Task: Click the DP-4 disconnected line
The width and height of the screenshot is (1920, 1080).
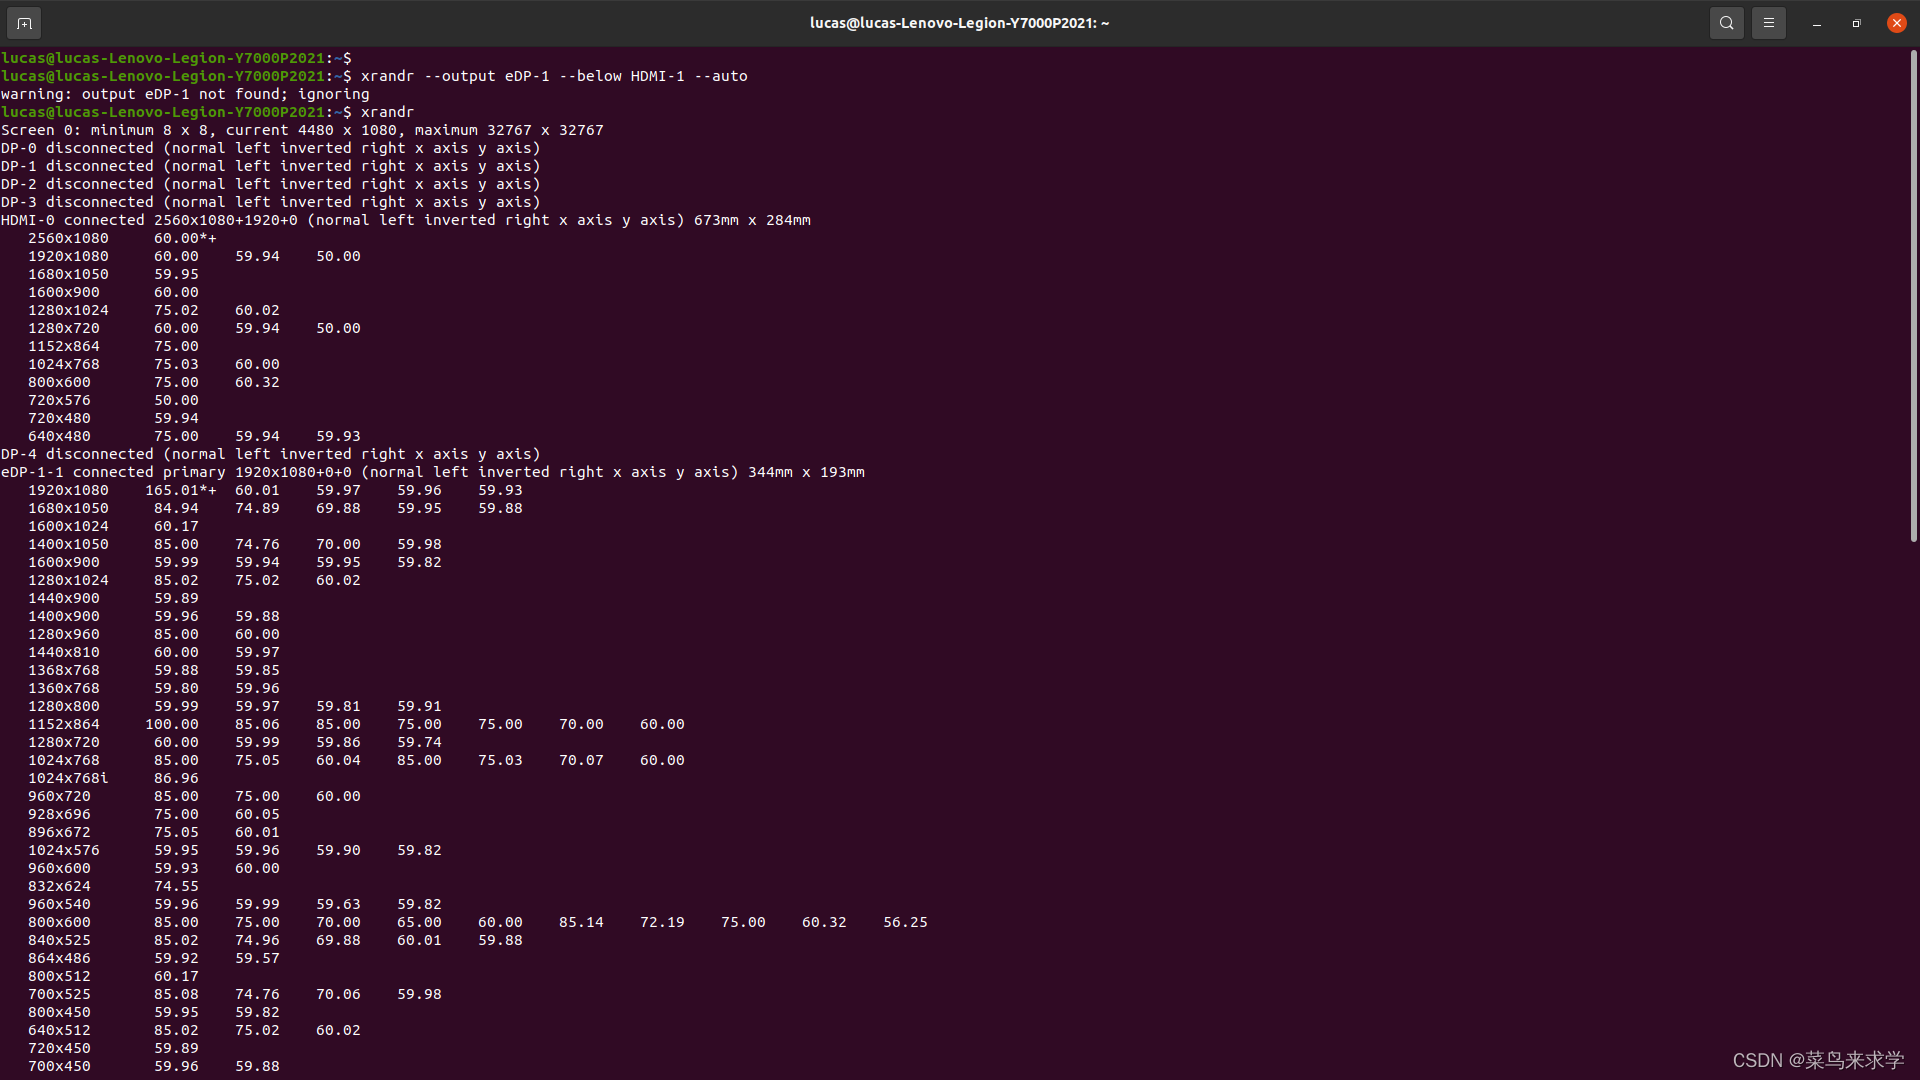Action: [x=270, y=454]
